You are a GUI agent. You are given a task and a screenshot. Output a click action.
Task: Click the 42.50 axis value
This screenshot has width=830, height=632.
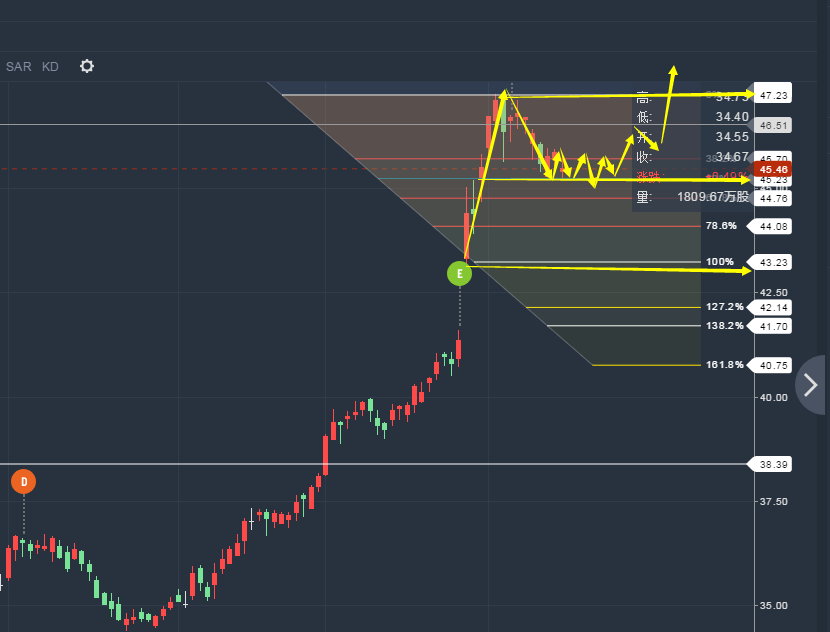tap(773, 293)
